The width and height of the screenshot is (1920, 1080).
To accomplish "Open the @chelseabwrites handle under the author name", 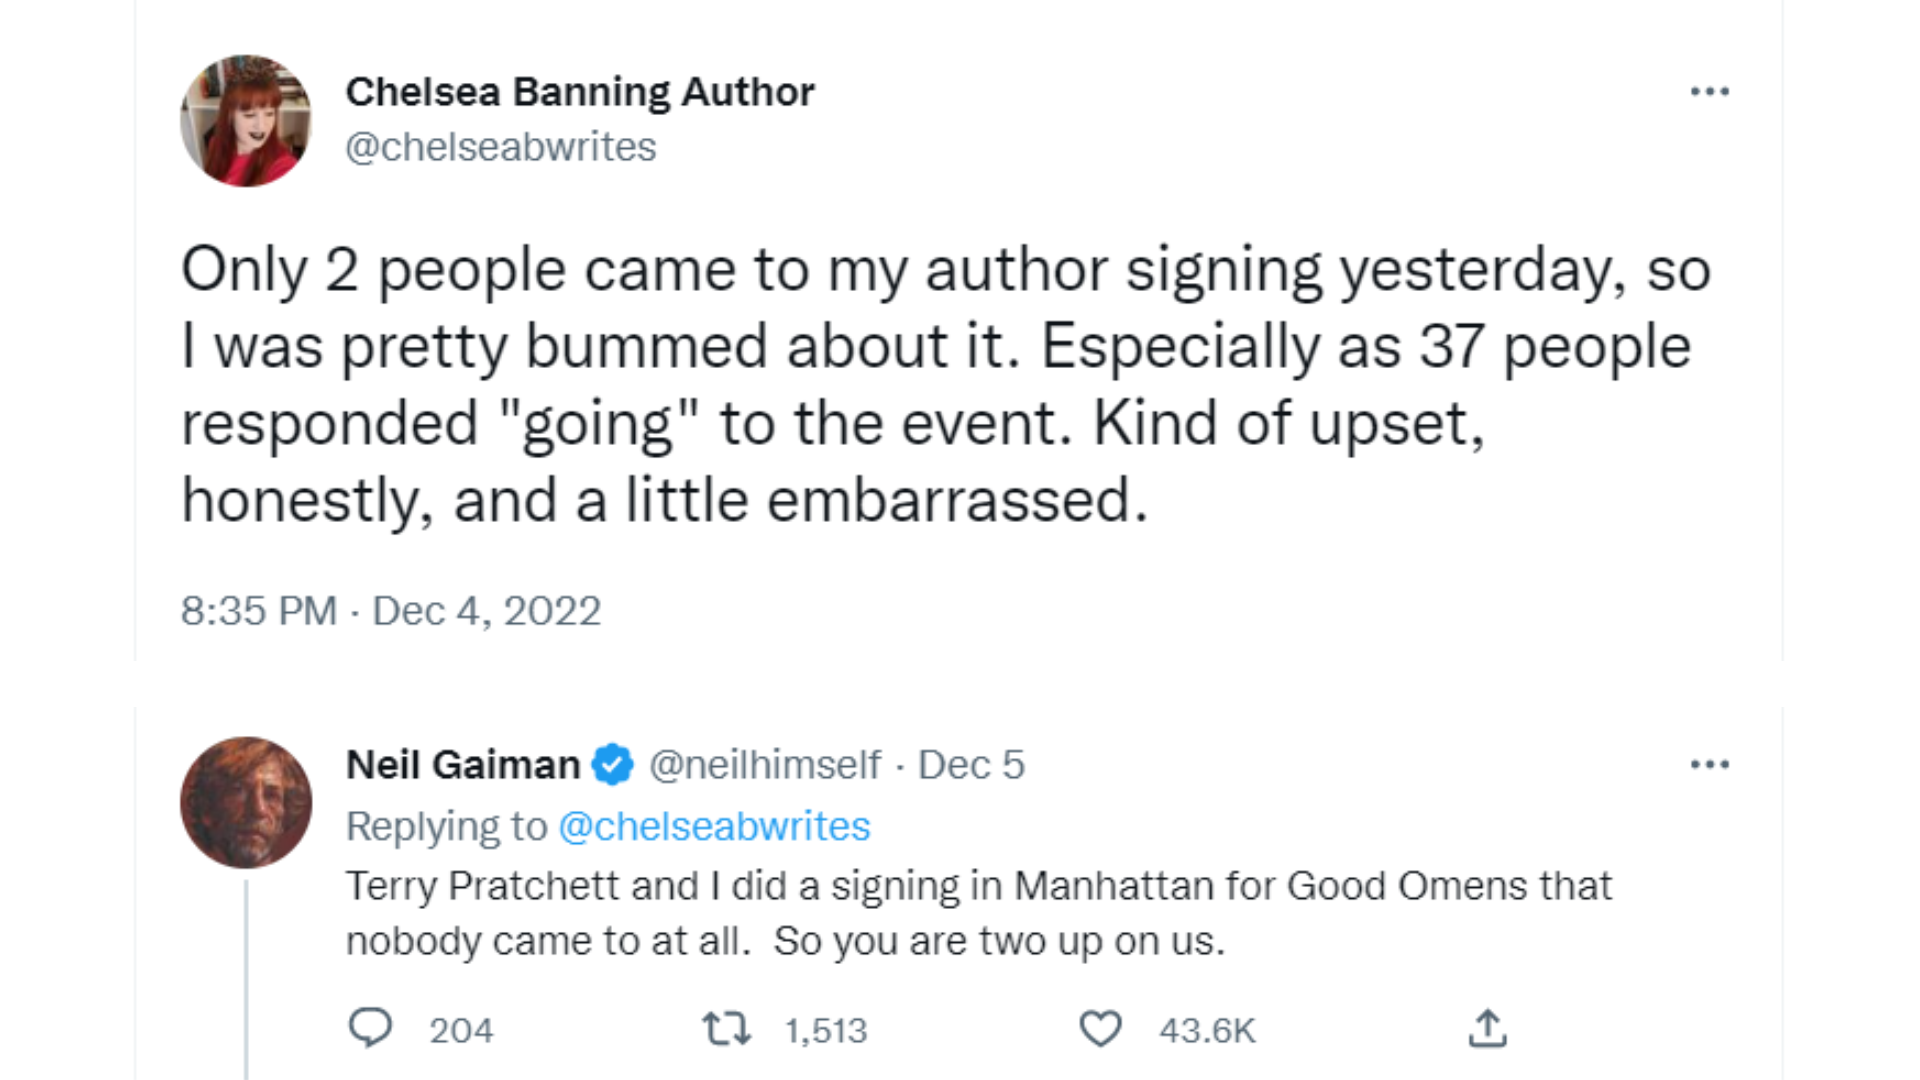I will pos(500,147).
